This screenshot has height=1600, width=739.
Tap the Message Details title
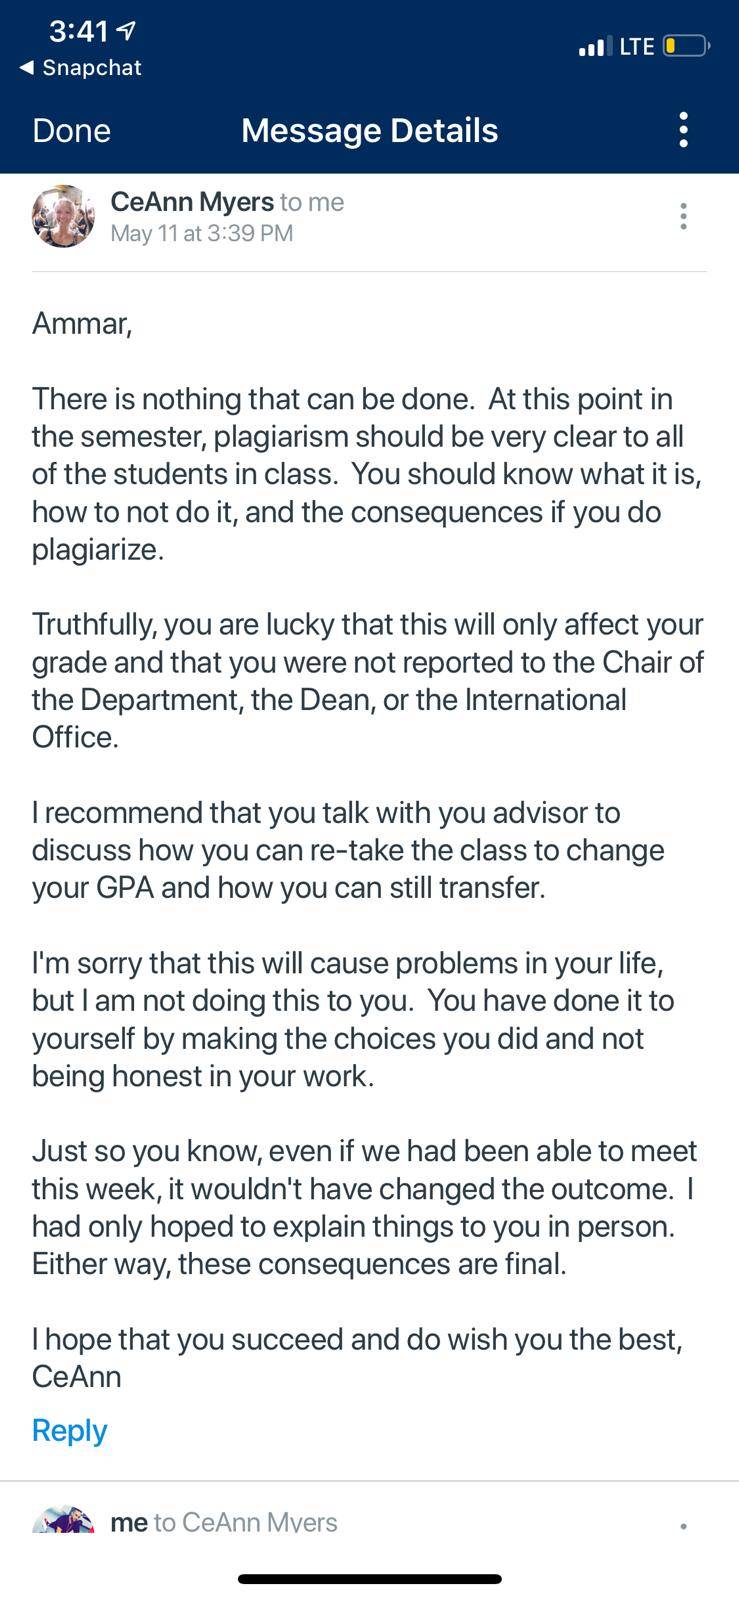pos(369,131)
